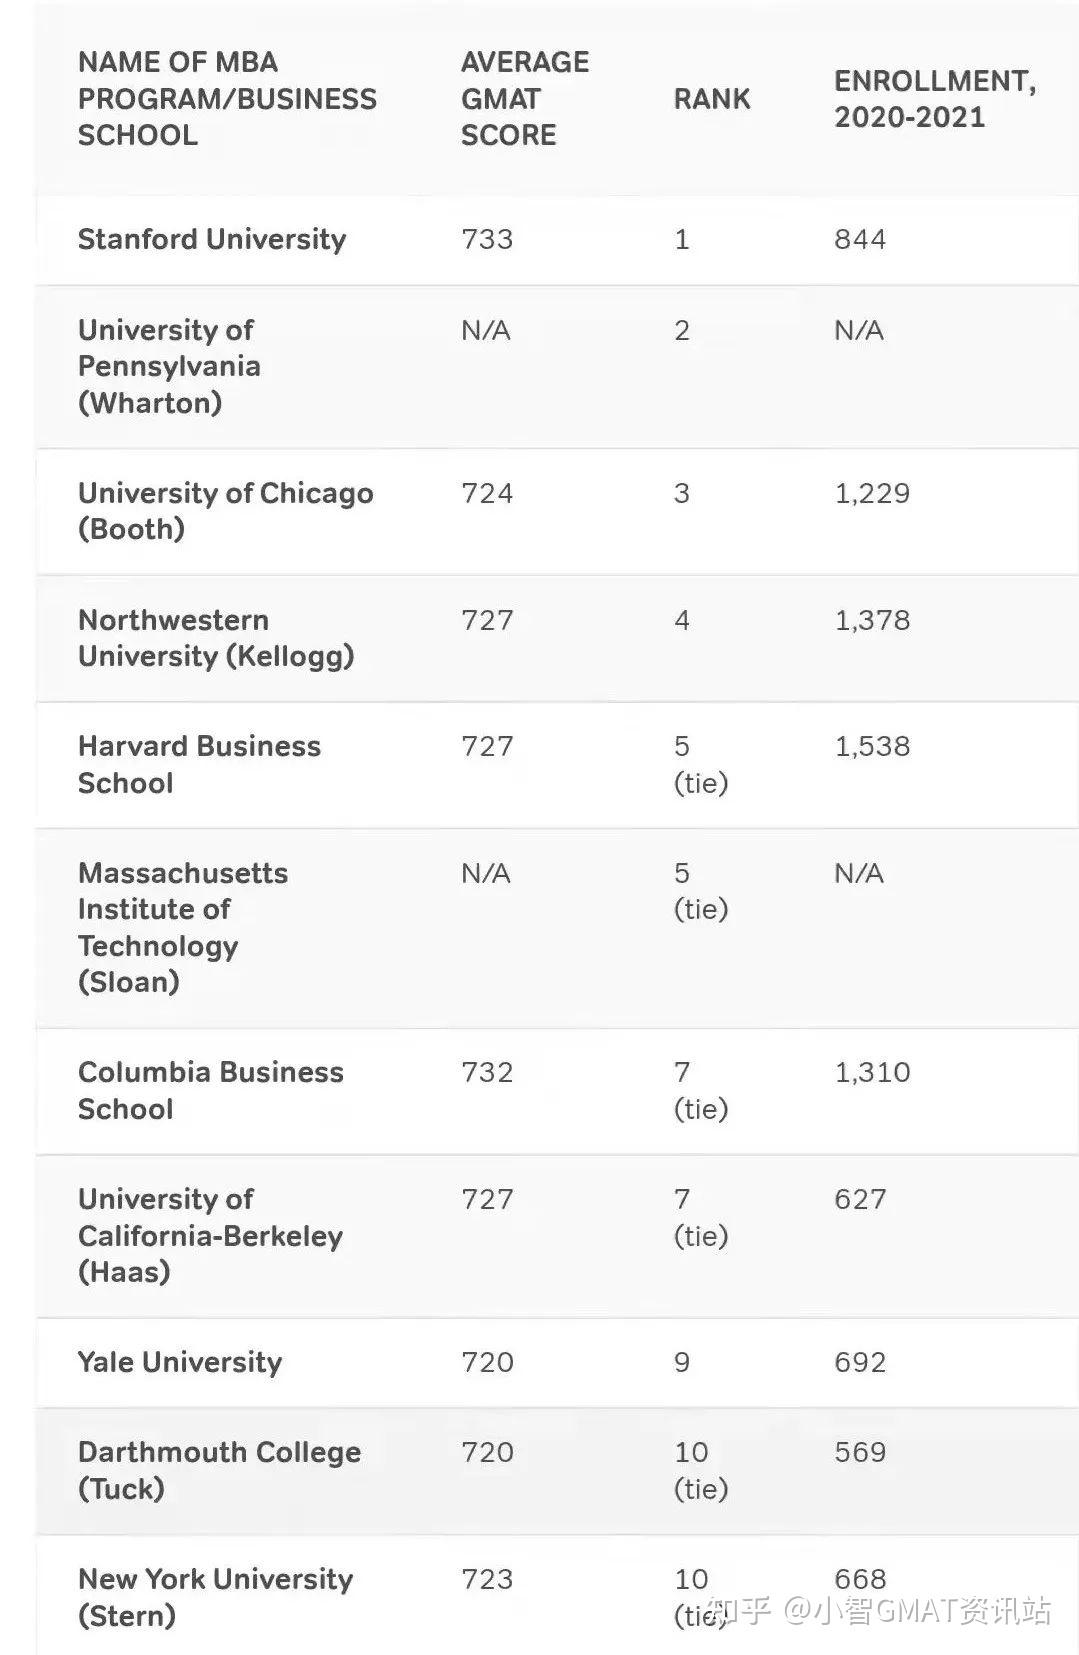Select University of Pennsylvania (Wharton) name
Screen dimensions: 1079x1655
click(169, 366)
